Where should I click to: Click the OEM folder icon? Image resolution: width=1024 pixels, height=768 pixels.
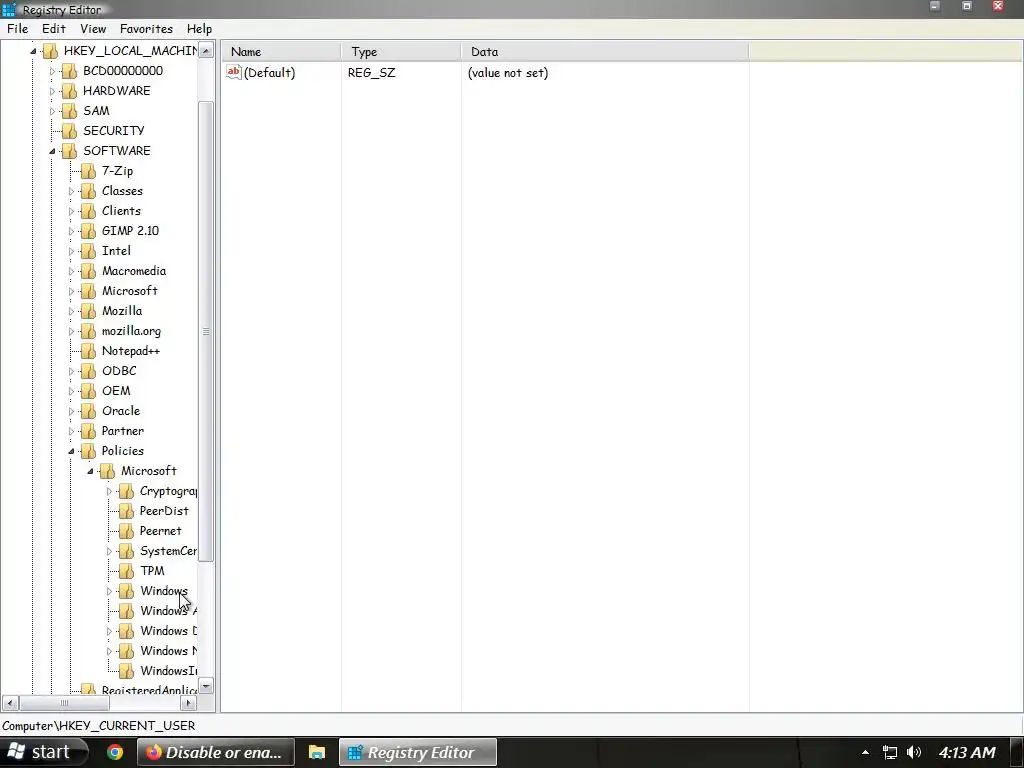point(88,391)
